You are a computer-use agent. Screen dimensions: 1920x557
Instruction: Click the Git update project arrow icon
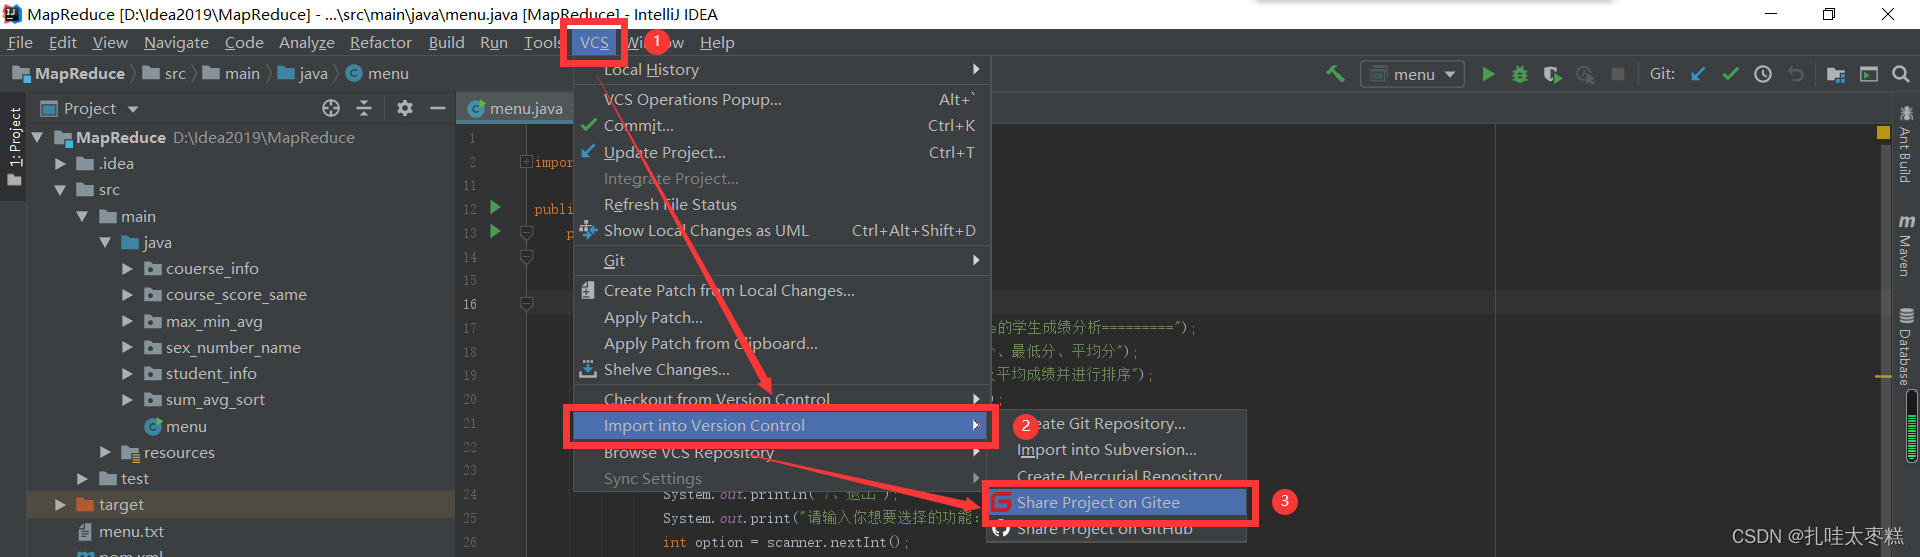(1698, 74)
